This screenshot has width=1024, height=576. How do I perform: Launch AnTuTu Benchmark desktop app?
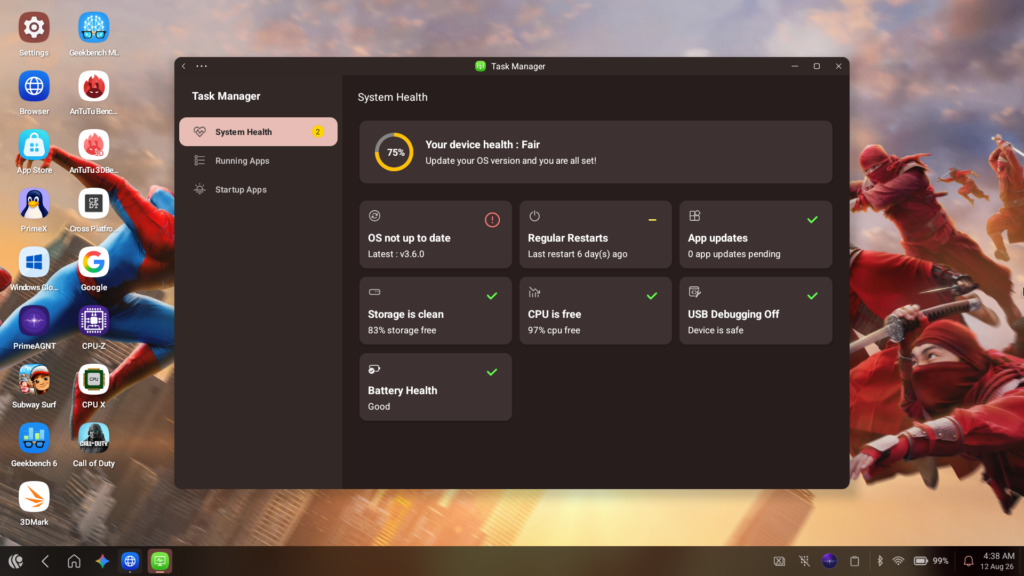click(x=93, y=86)
